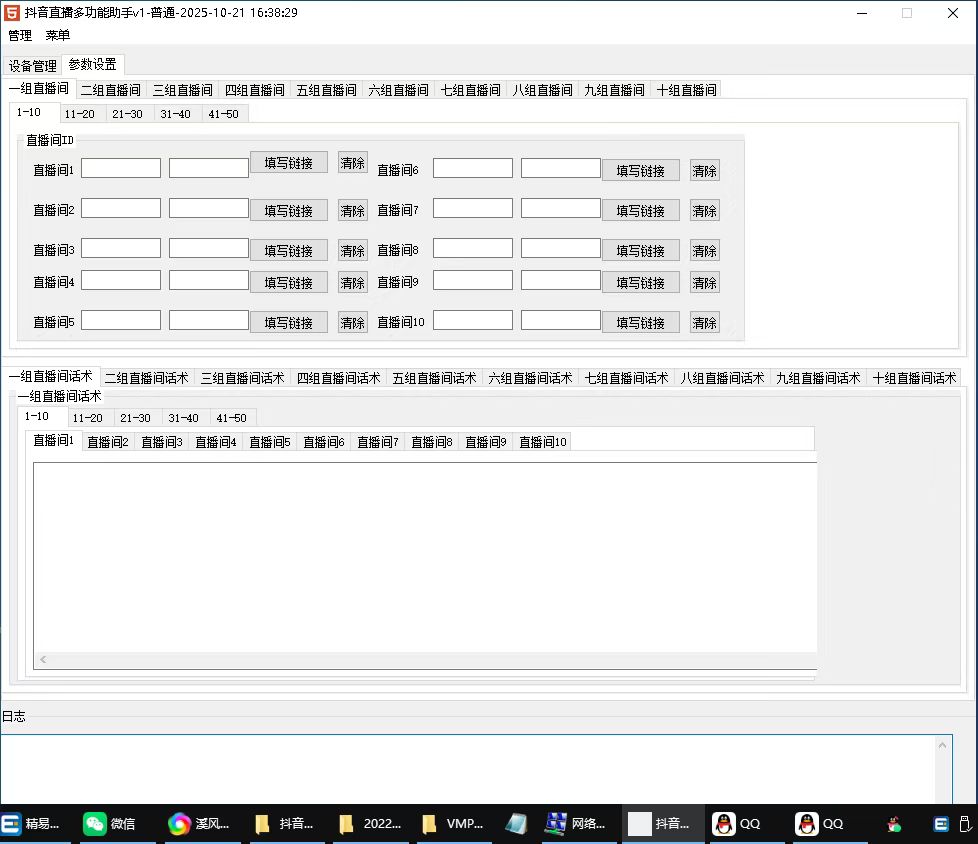Open the 精易 app in the taskbar
This screenshot has width=978, height=844.
[31, 824]
